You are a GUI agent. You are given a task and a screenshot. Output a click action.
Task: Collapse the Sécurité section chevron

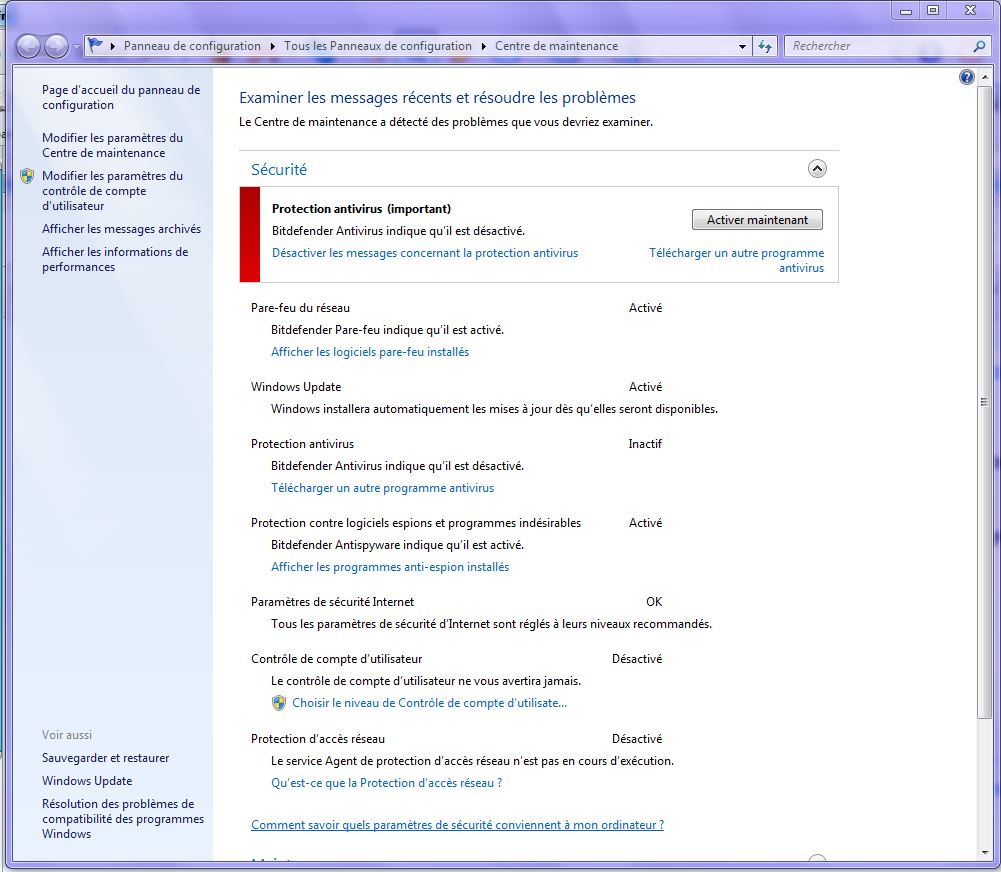[x=817, y=169]
